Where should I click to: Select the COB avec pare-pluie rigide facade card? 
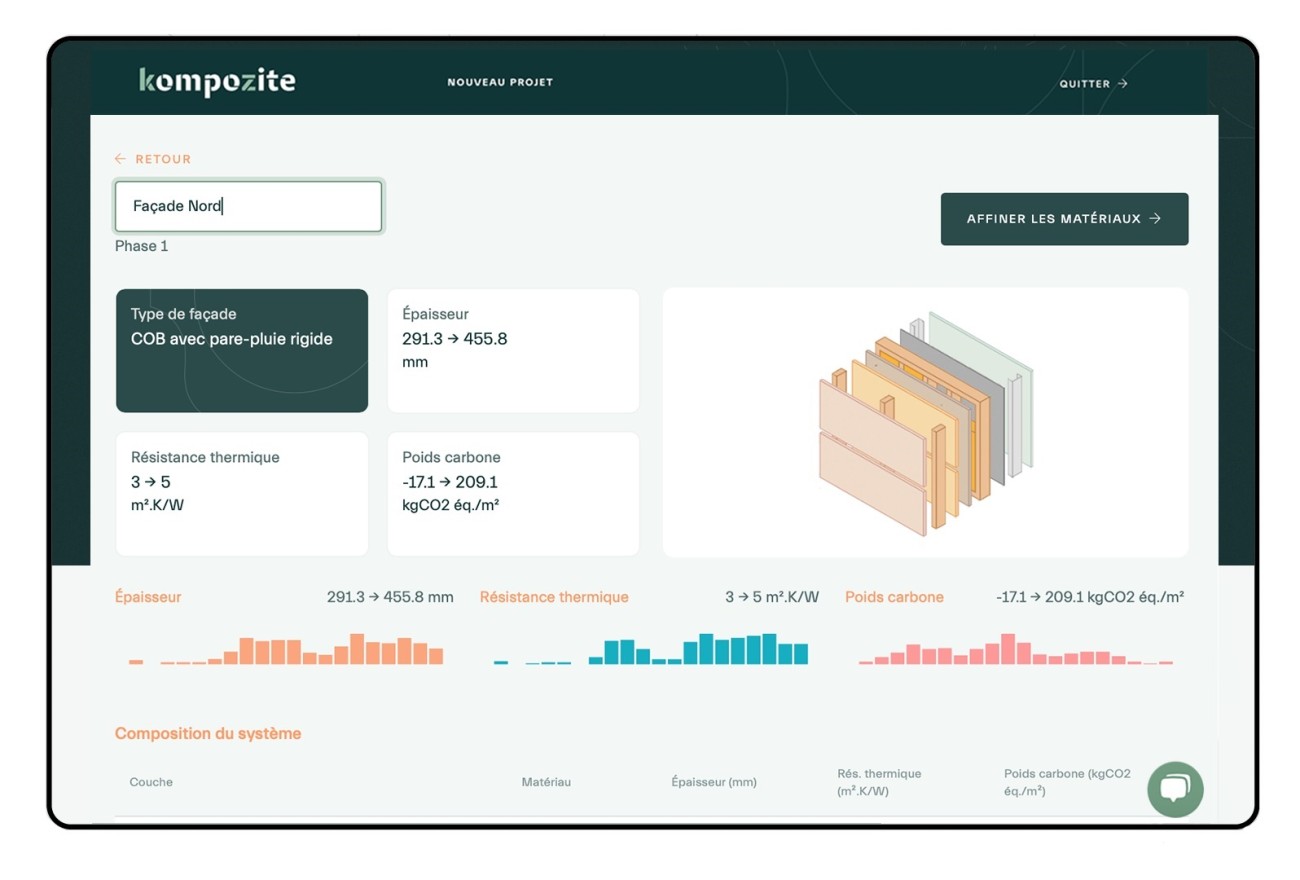coord(242,350)
